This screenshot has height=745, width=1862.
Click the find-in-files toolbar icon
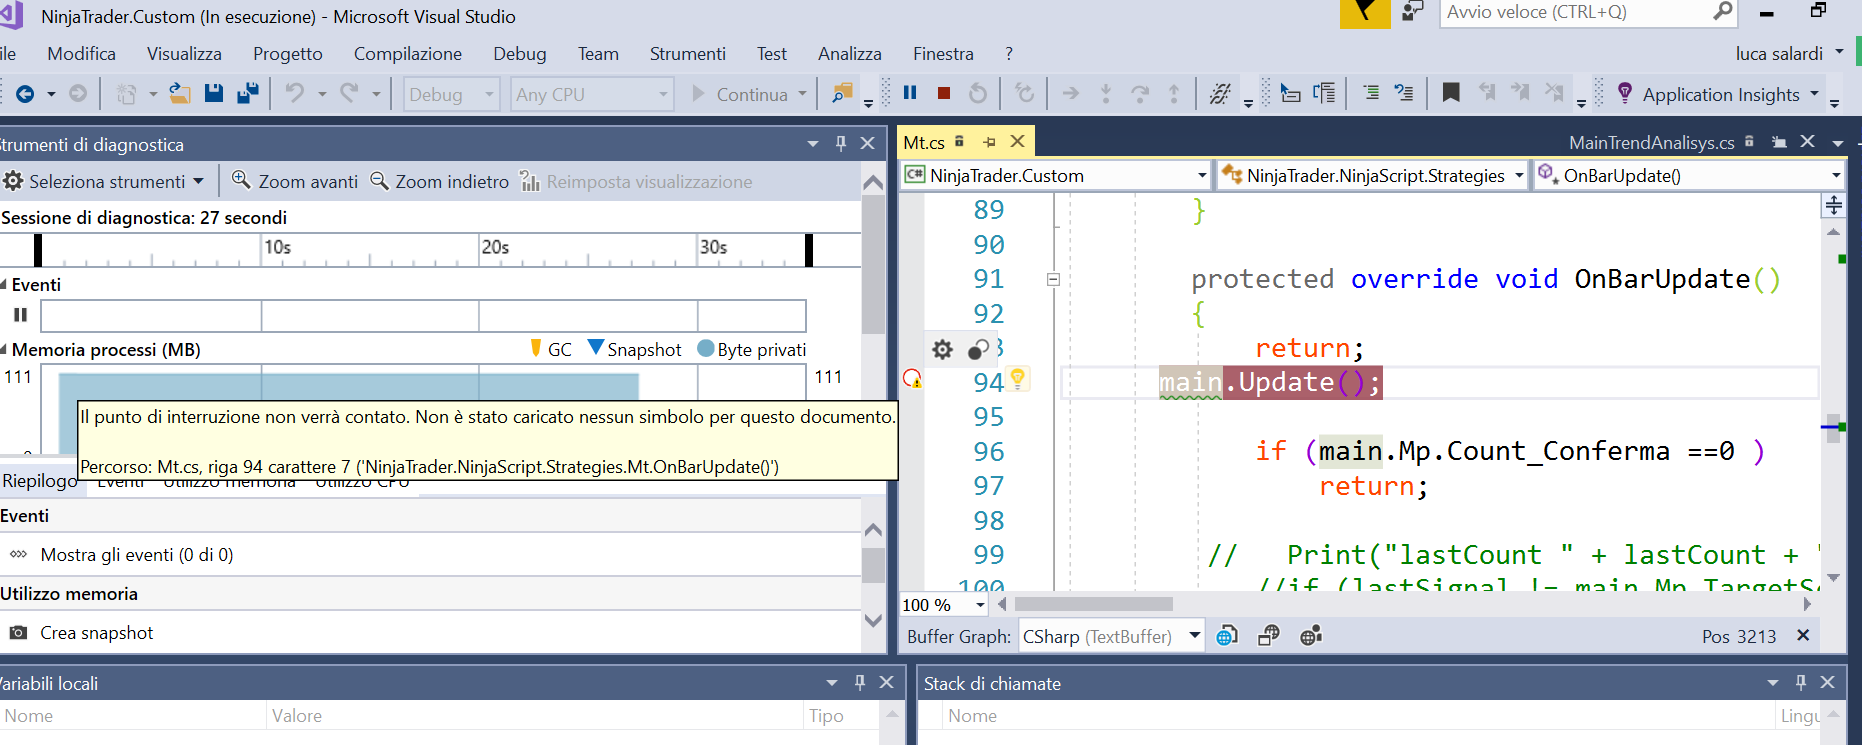click(843, 93)
